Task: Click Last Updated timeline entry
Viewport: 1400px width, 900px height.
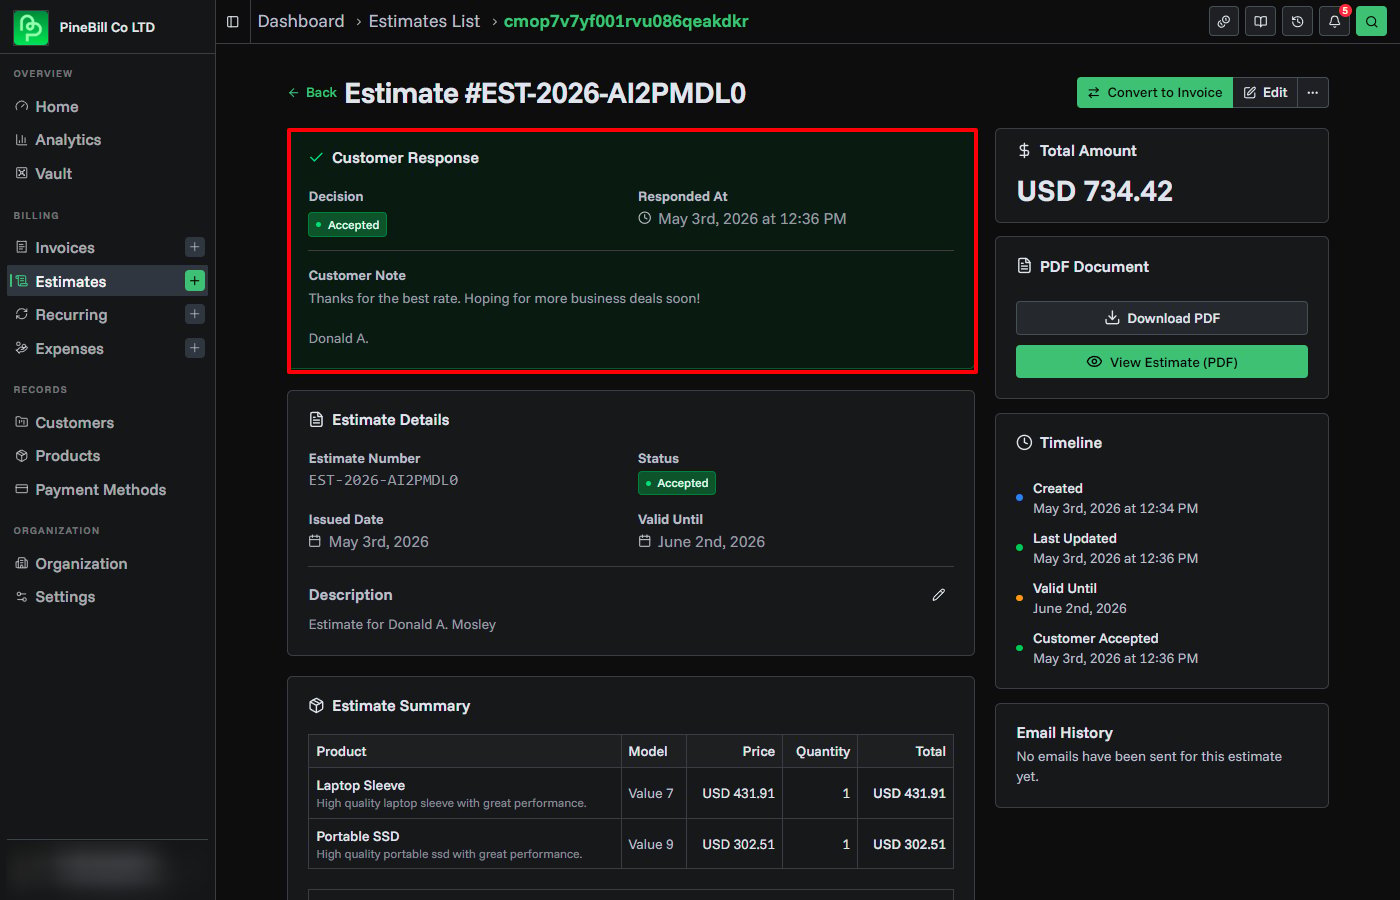Action: 1115,548
